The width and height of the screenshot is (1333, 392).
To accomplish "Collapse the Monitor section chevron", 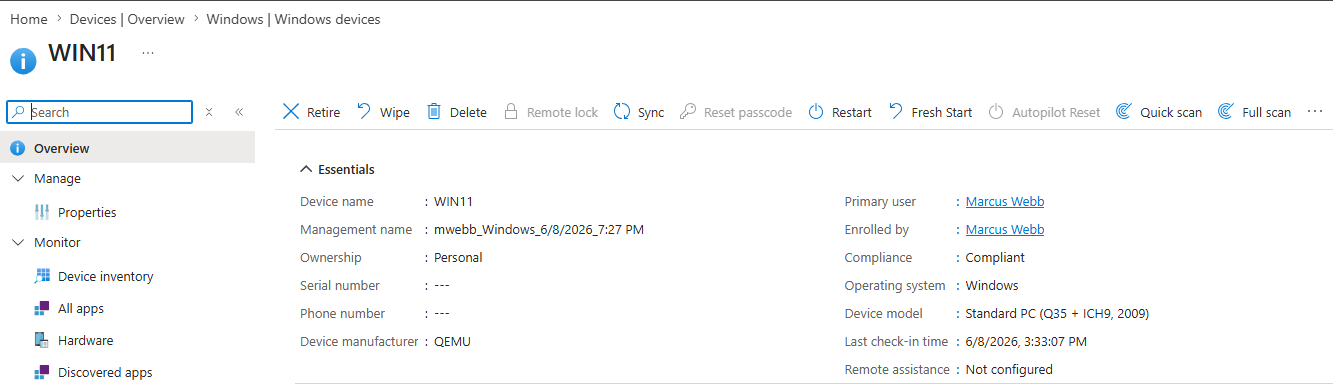I will point(18,242).
